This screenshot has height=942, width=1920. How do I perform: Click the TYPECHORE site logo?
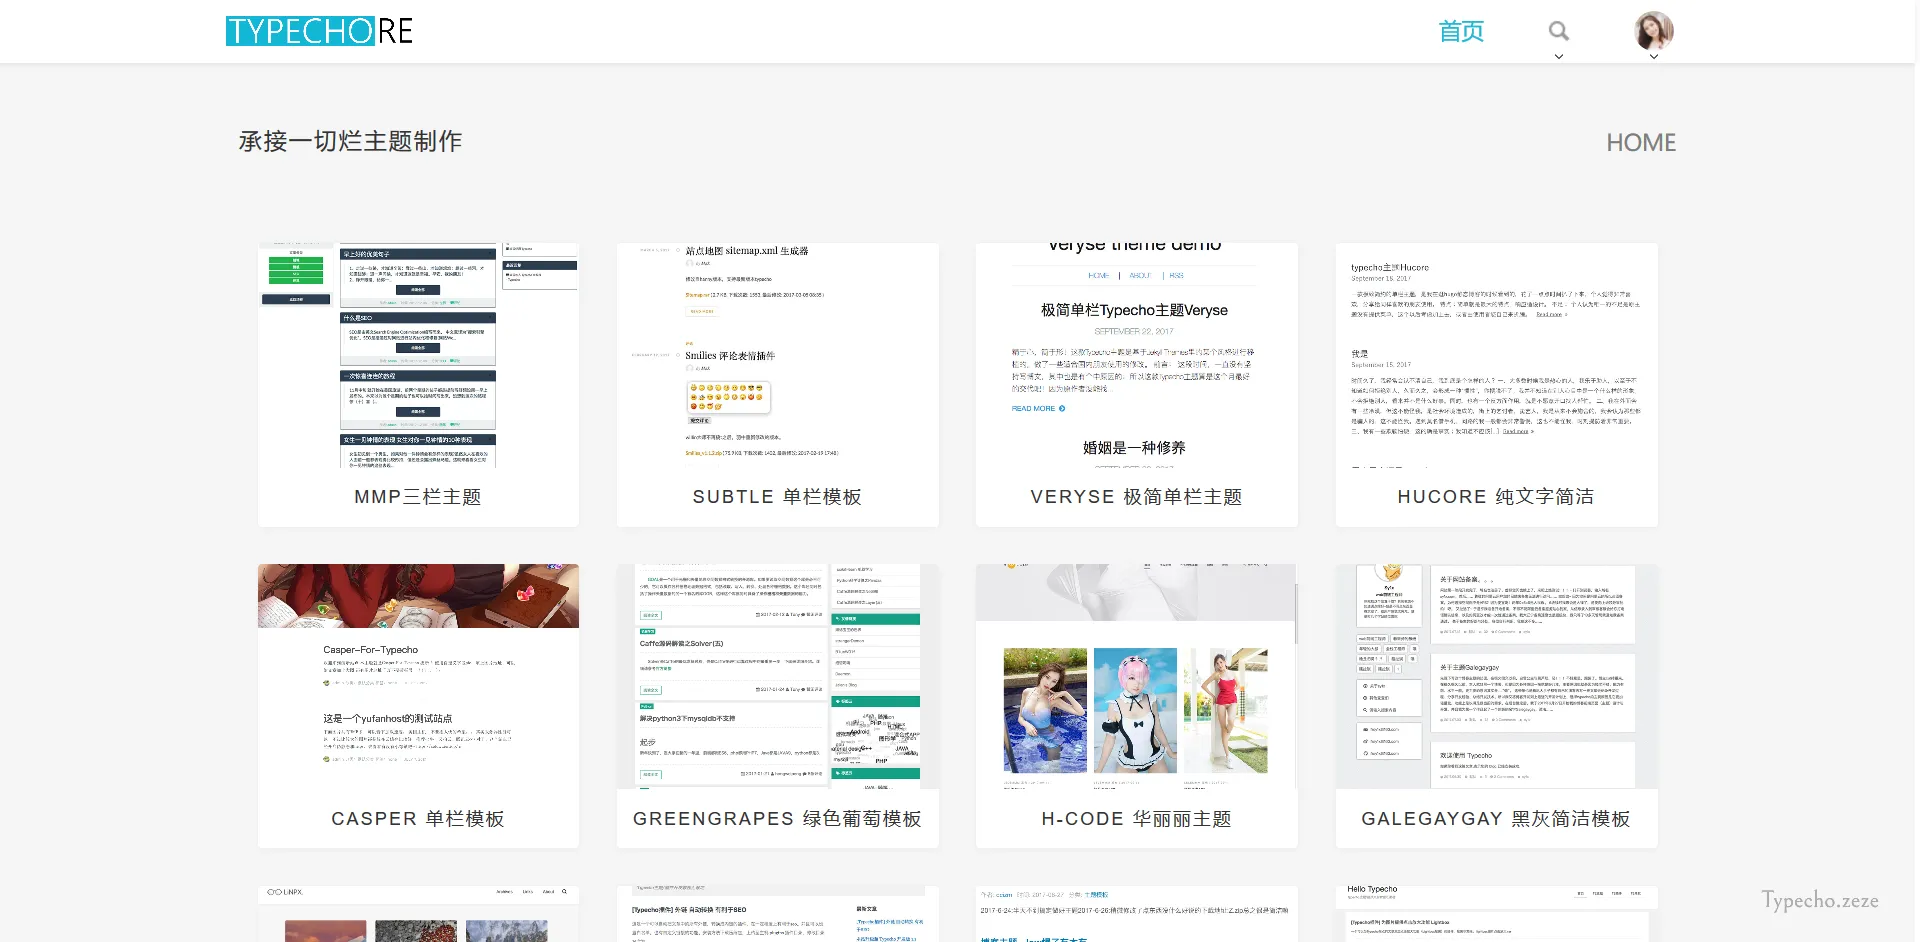click(319, 31)
